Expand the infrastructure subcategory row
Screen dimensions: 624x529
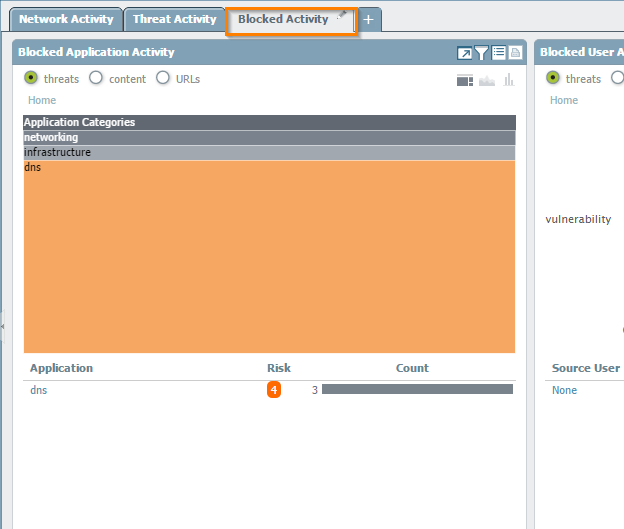click(x=269, y=152)
